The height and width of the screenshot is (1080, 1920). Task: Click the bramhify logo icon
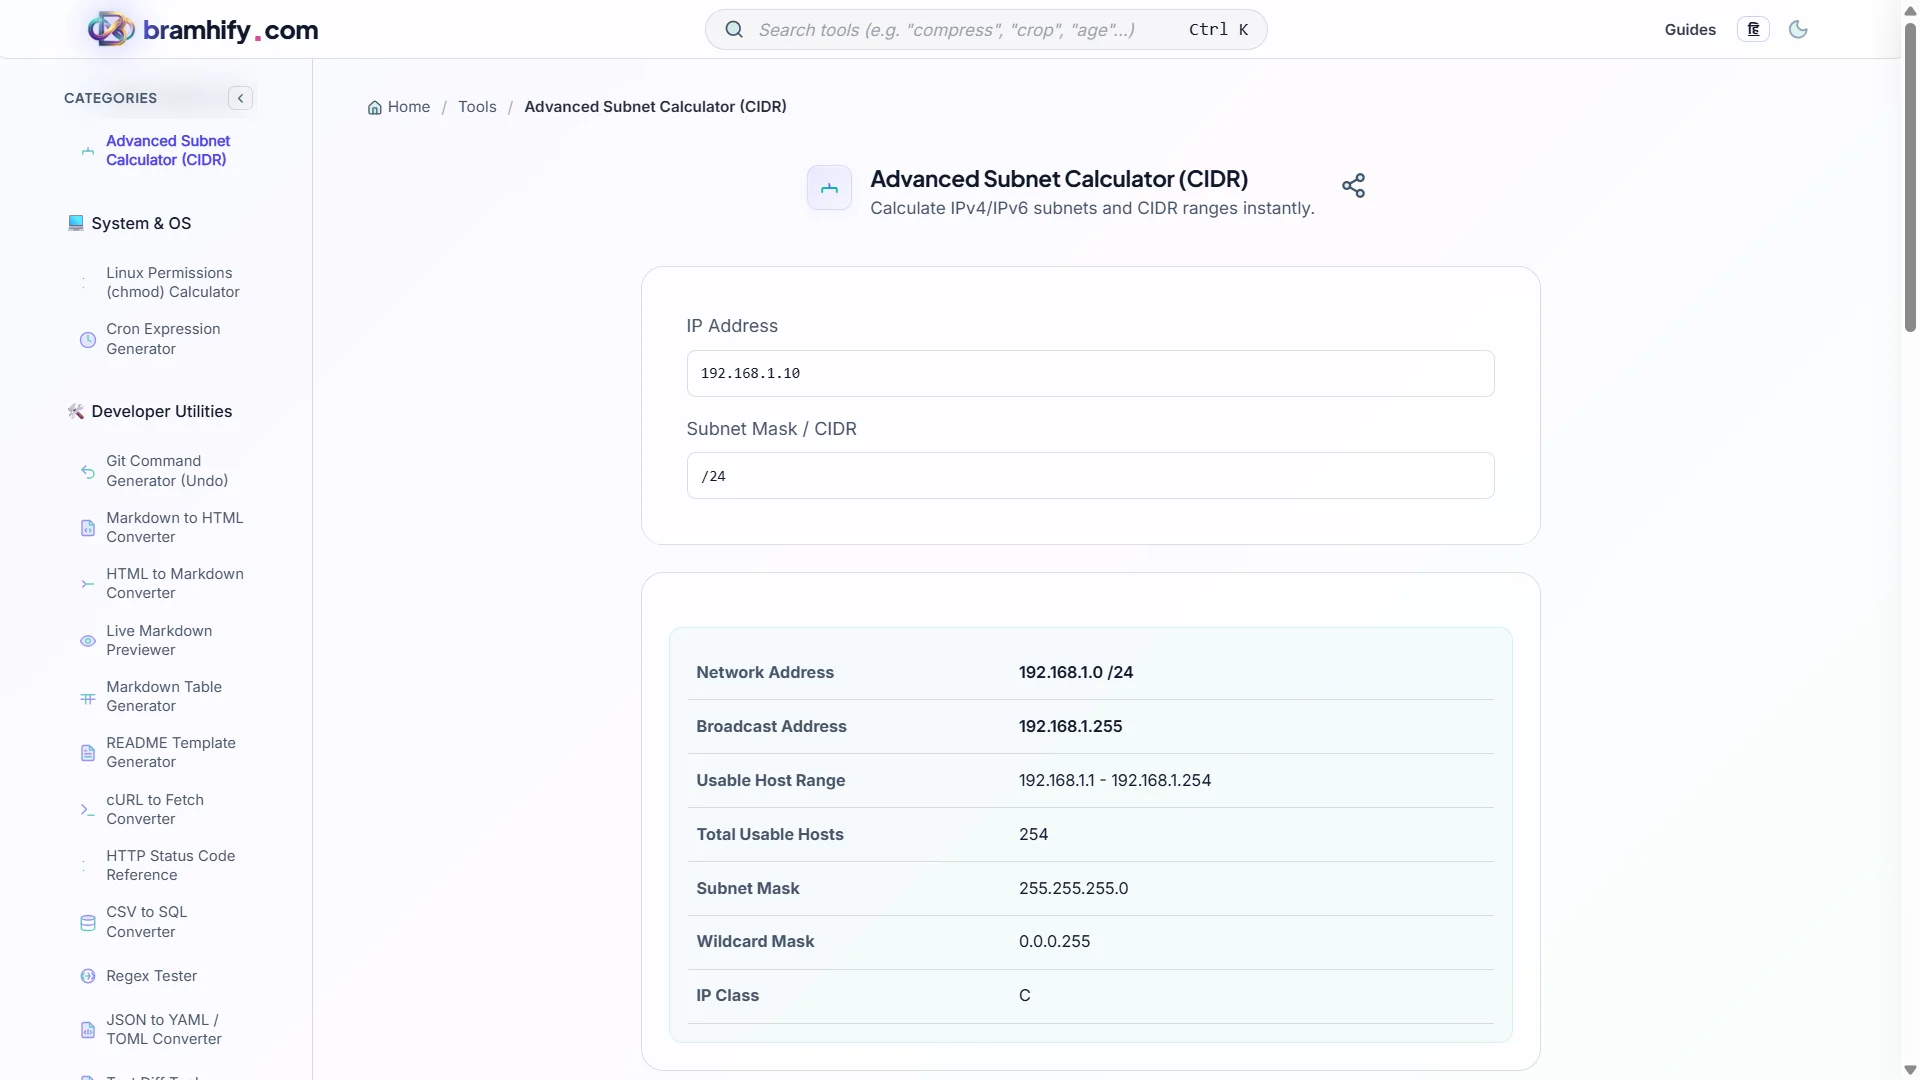point(111,29)
